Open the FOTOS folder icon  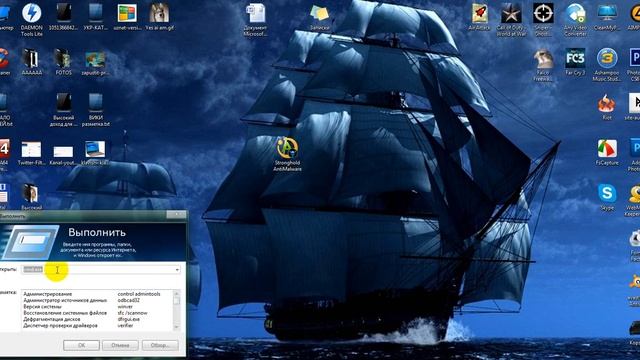[63, 62]
